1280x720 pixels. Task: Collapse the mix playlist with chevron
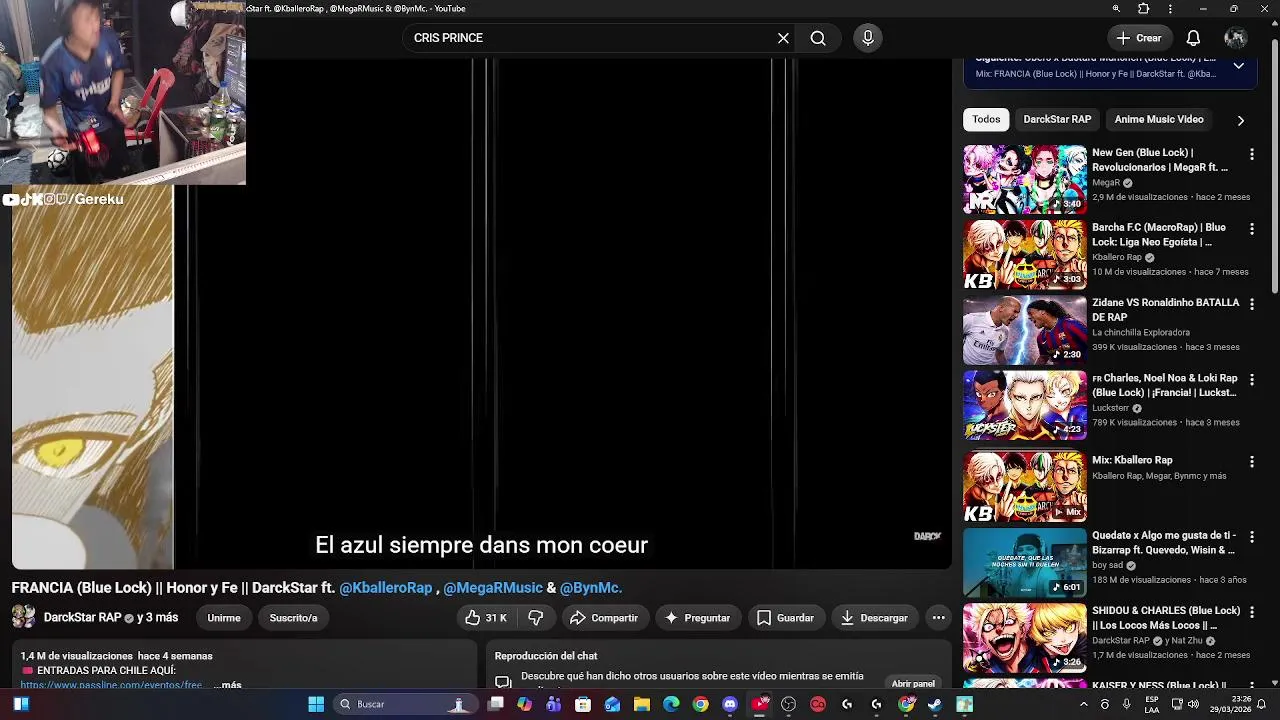point(1239,66)
